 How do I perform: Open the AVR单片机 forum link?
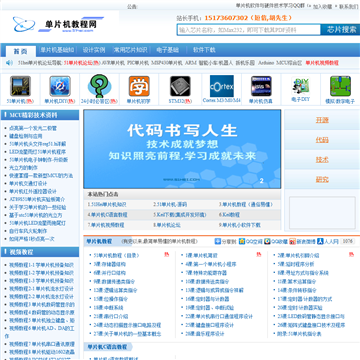113,63
